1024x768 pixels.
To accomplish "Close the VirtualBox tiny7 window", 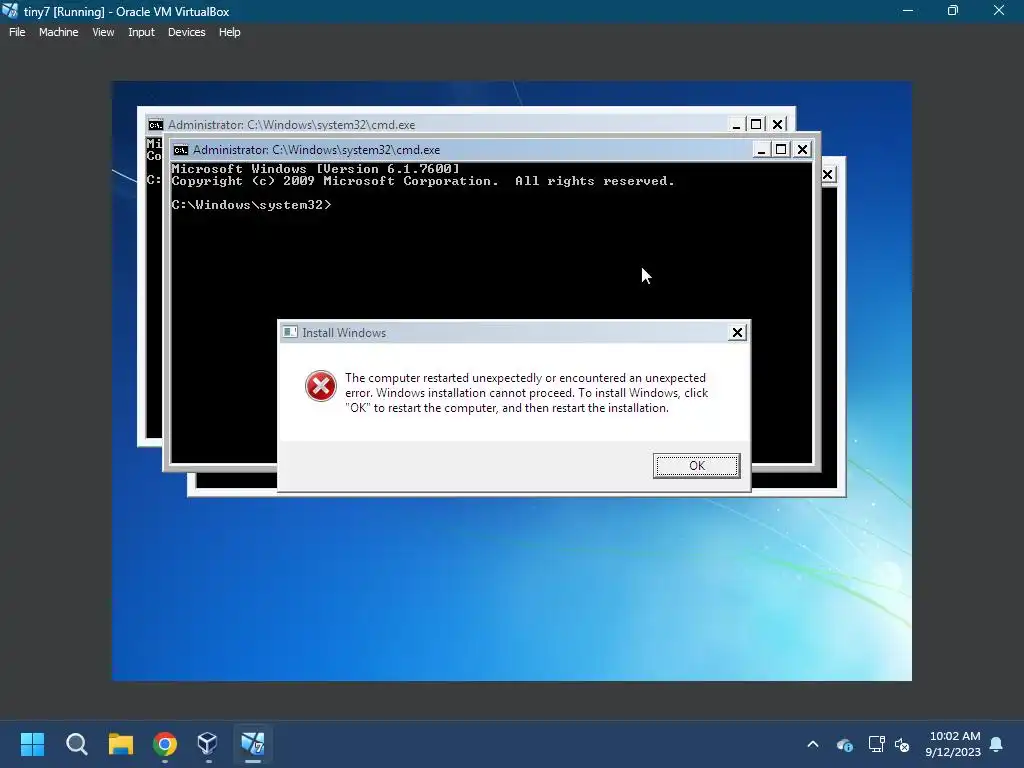I will (999, 11).
